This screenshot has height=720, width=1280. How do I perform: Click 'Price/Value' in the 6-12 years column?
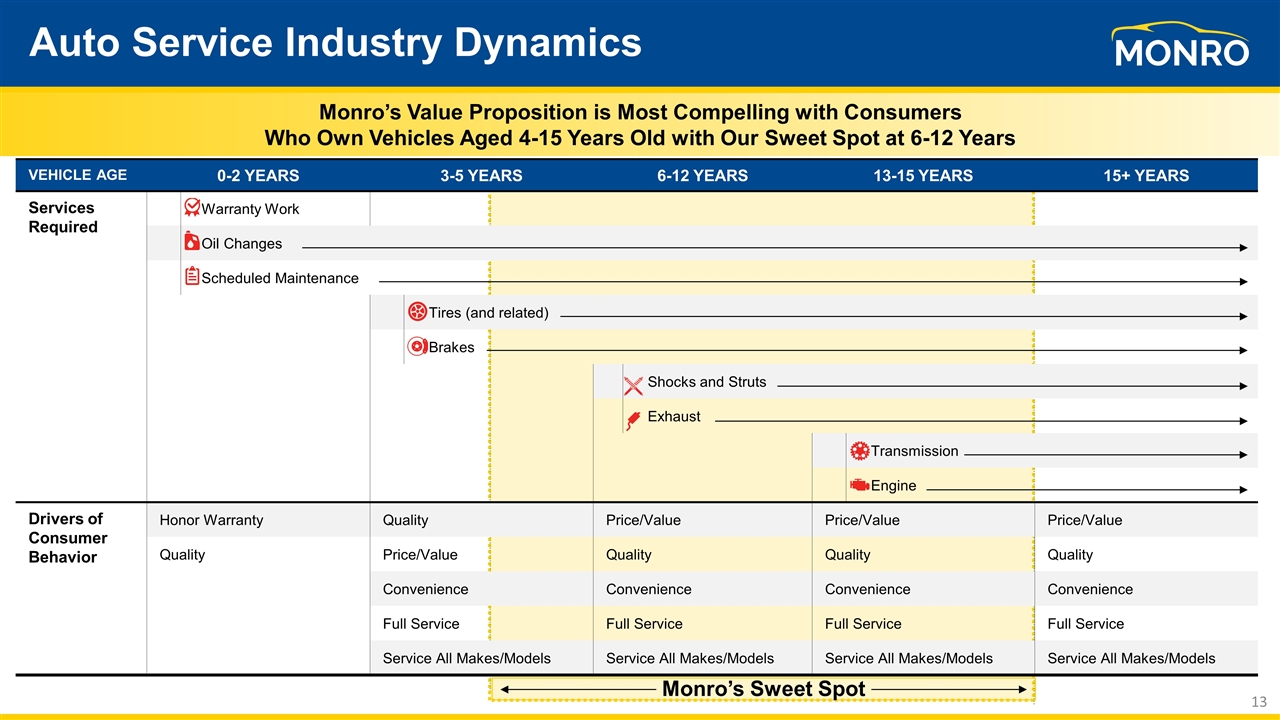tap(643, 520)
